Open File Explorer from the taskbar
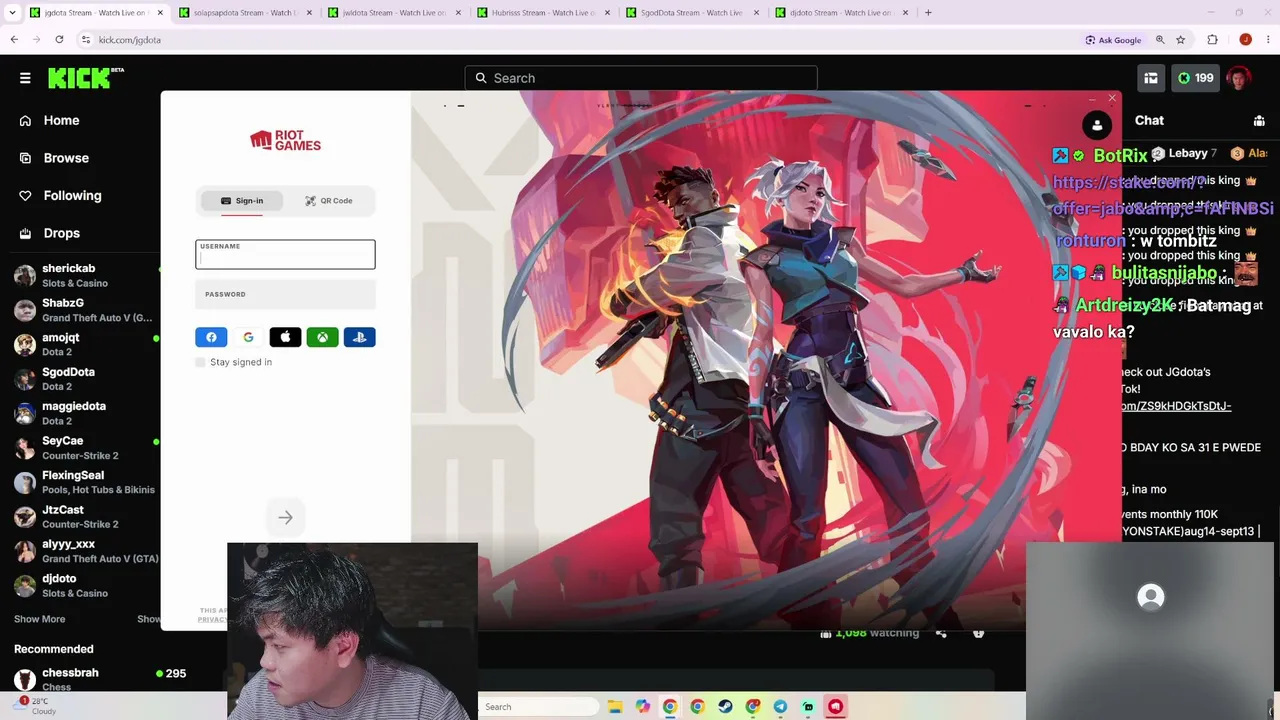Viewport: 1280px width, 720px height. [615, 707]
